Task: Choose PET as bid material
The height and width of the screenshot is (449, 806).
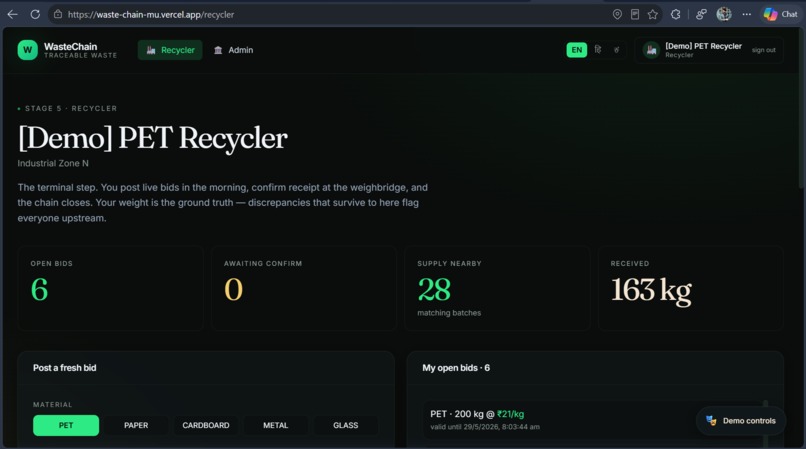Action: 66,425
